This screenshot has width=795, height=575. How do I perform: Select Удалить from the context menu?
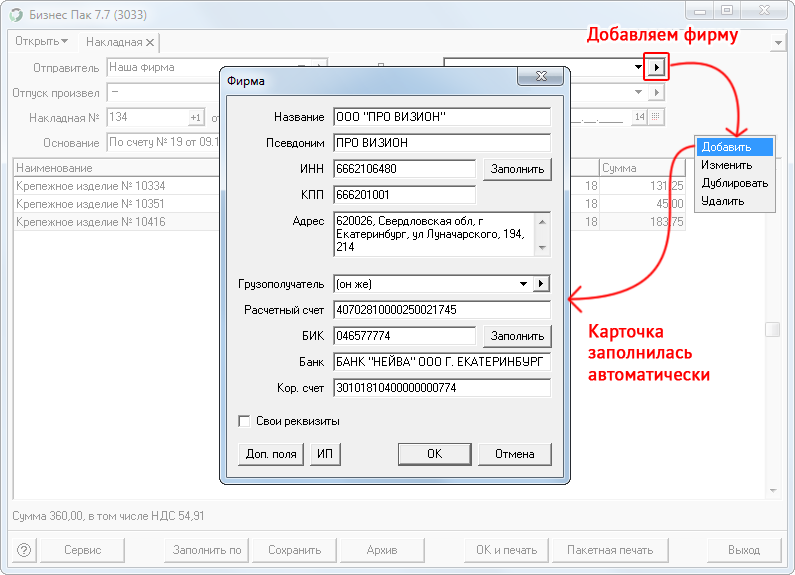(x=722, y=201)
